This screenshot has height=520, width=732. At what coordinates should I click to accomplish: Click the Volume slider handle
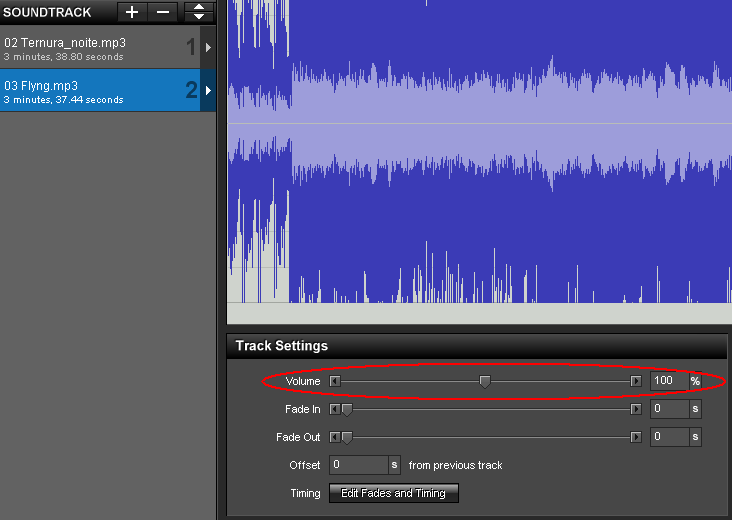pyautogui.click(x=485, y=381)
